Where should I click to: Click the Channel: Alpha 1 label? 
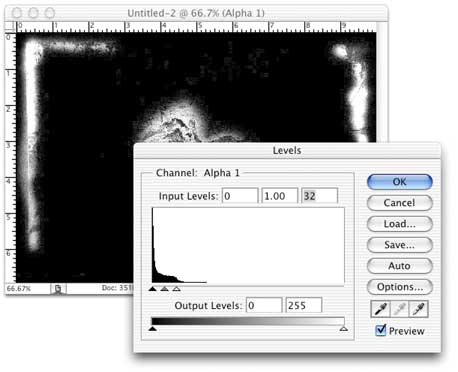pyautogui.click(x=198, y=173)
